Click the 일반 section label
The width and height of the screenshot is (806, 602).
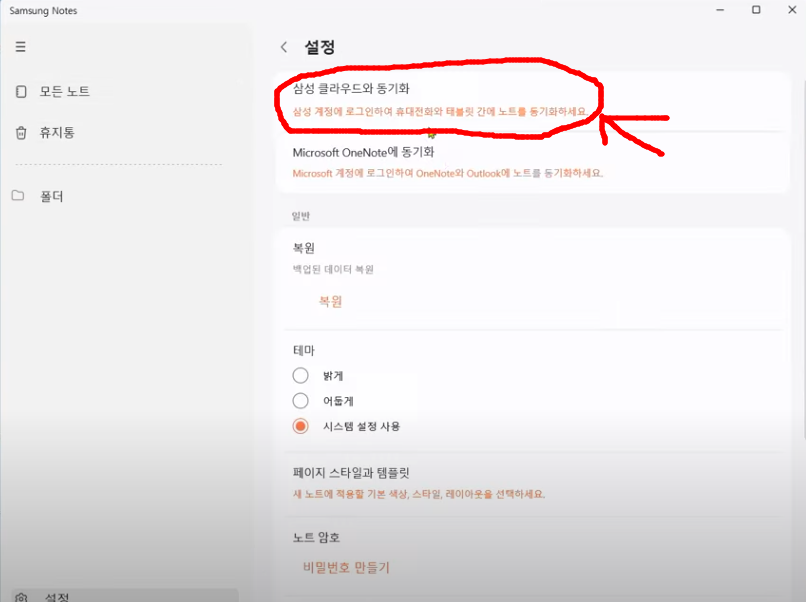[x=301, y=216]
